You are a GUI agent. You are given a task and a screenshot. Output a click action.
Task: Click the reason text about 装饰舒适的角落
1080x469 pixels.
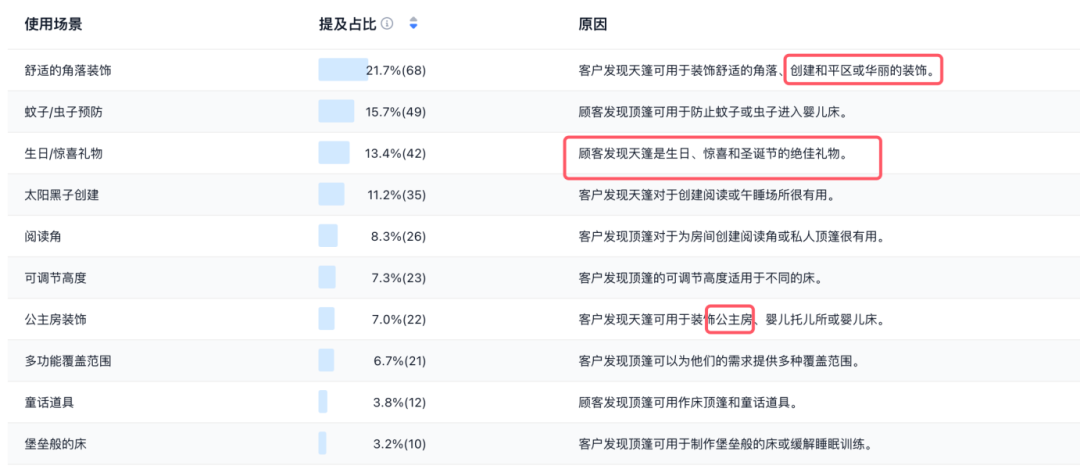[x=758, y=70]
